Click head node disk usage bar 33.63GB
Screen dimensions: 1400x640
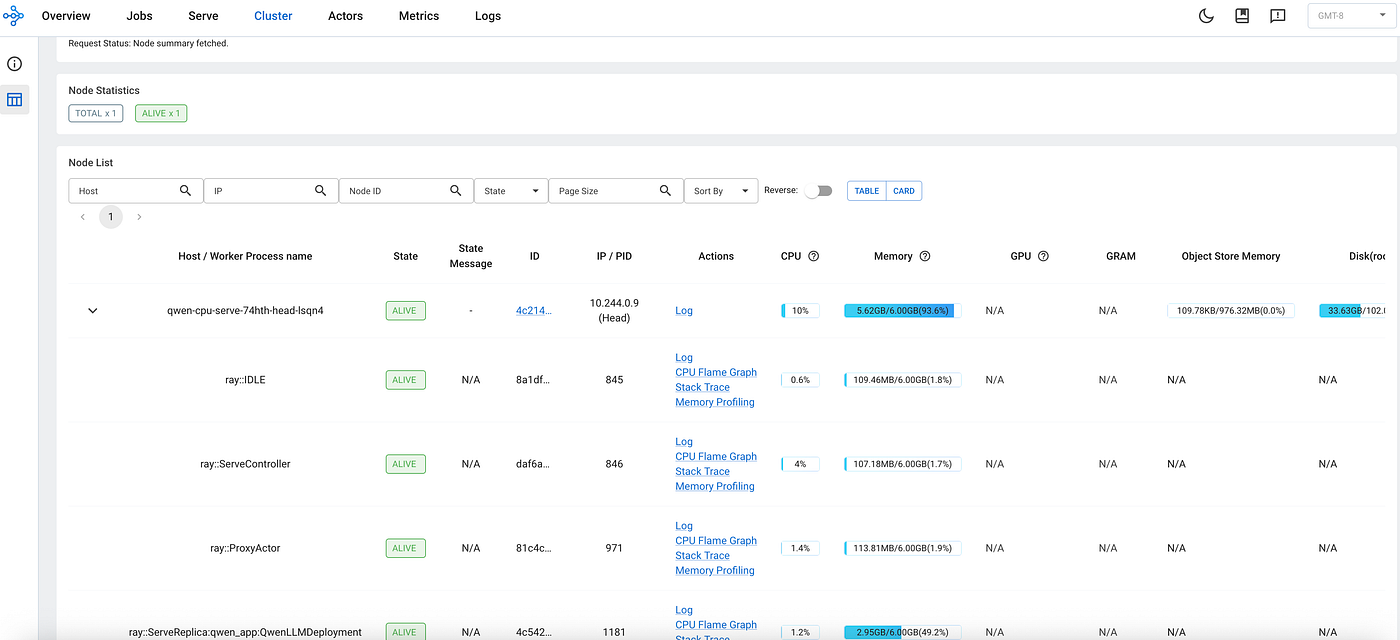coord(1352,311)
